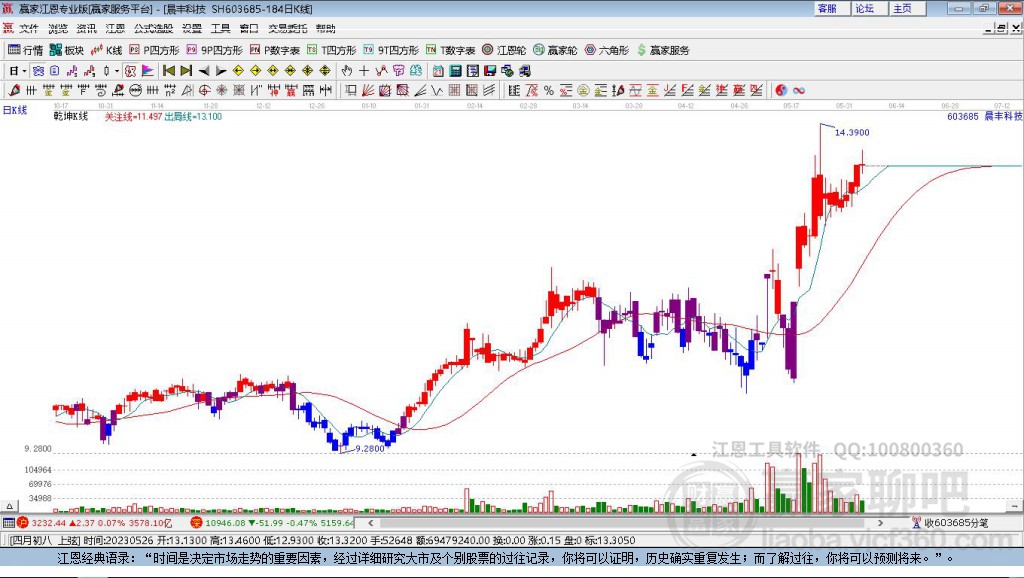
Task: Click the black left arrow icon
Action: coord(204,71)
